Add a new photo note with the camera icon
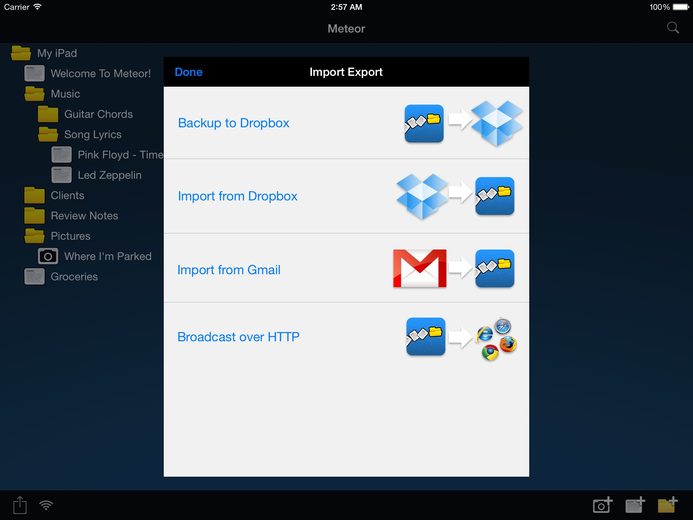This screenshot has height=520, width=693. (602, 505)
